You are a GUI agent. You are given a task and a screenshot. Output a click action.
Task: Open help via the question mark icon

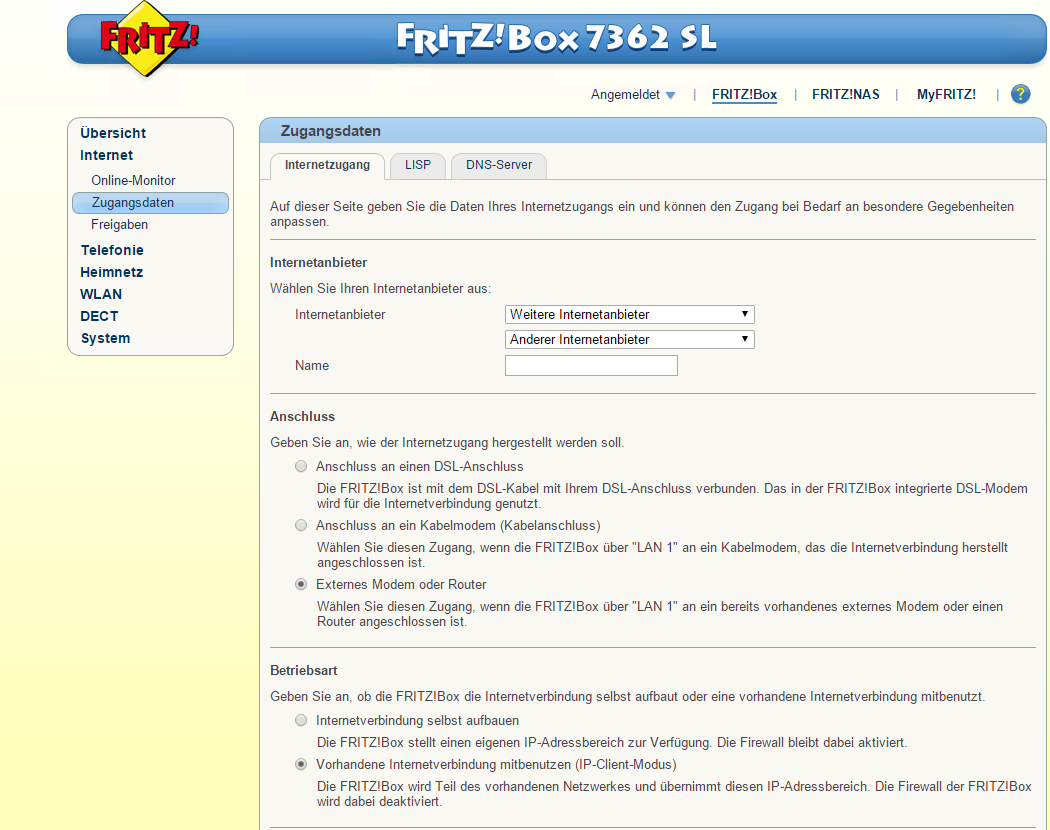(1020, 94)
